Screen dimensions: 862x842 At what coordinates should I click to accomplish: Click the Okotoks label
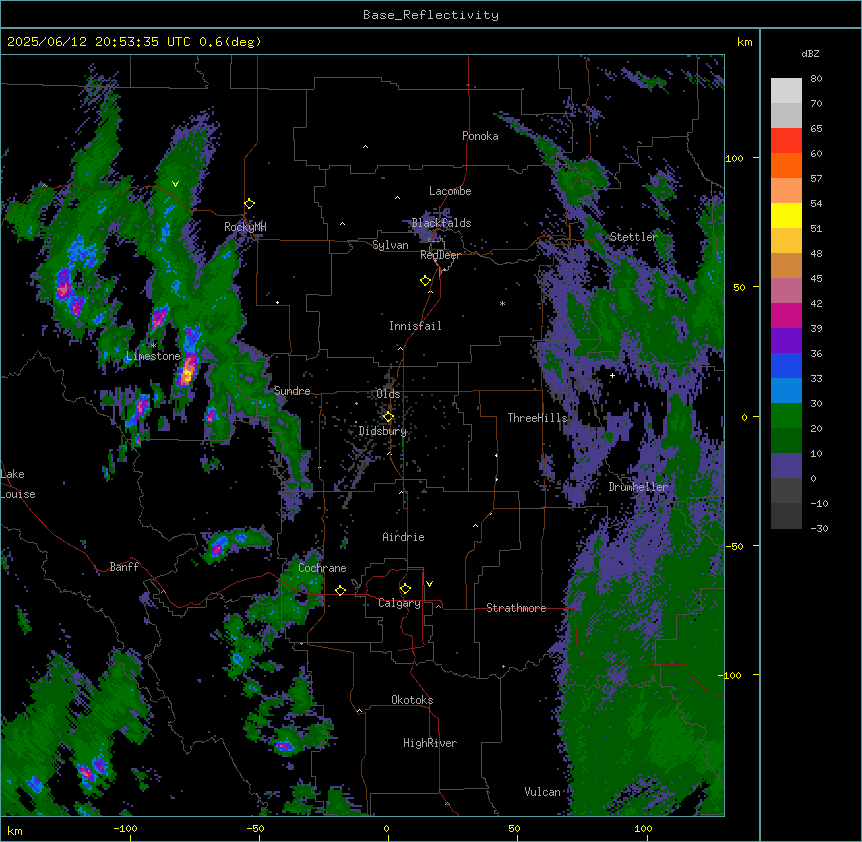point(412,700)
